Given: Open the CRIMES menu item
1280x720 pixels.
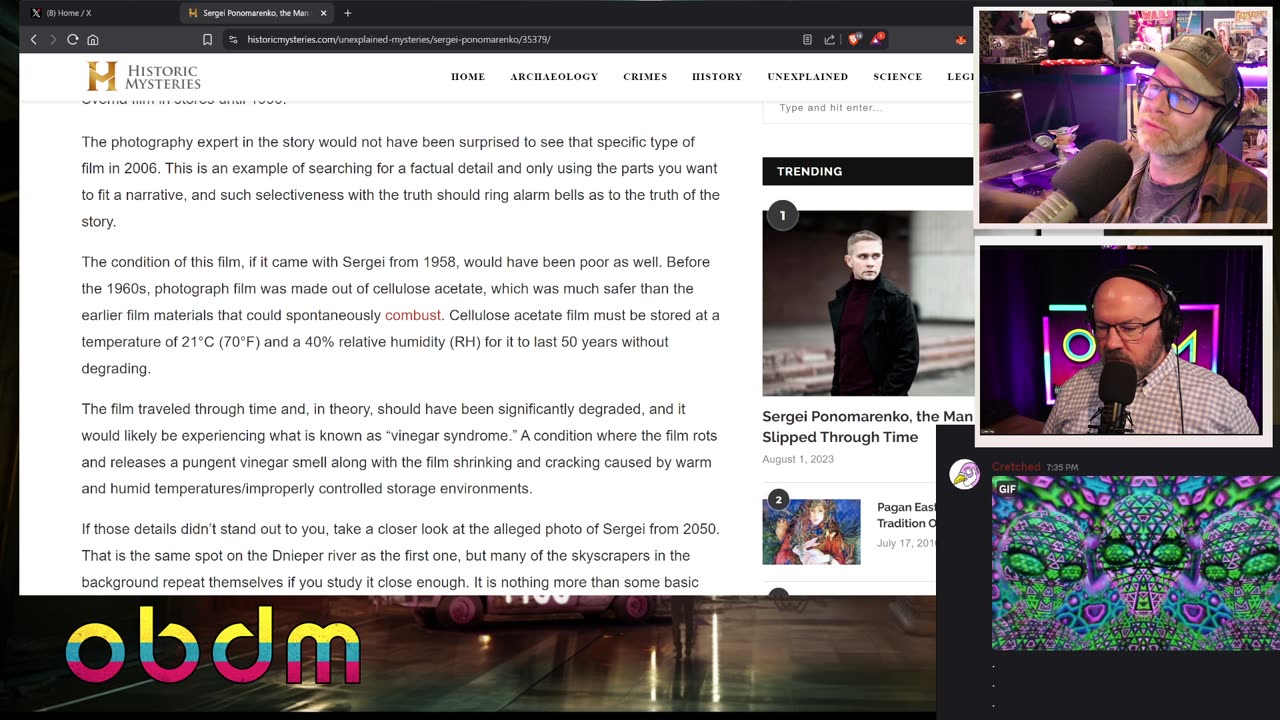Looking at the screenshot, I should [x=645, y=77].
